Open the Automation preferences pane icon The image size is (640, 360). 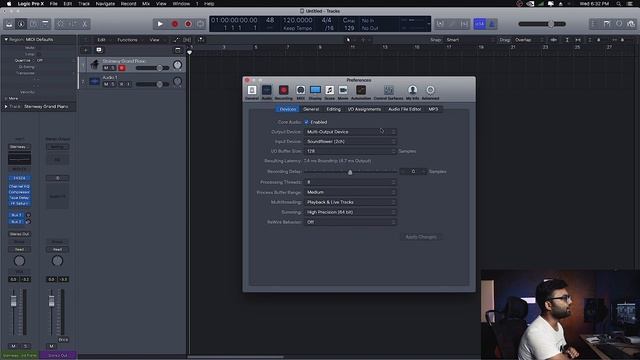[x=361, y=92]
